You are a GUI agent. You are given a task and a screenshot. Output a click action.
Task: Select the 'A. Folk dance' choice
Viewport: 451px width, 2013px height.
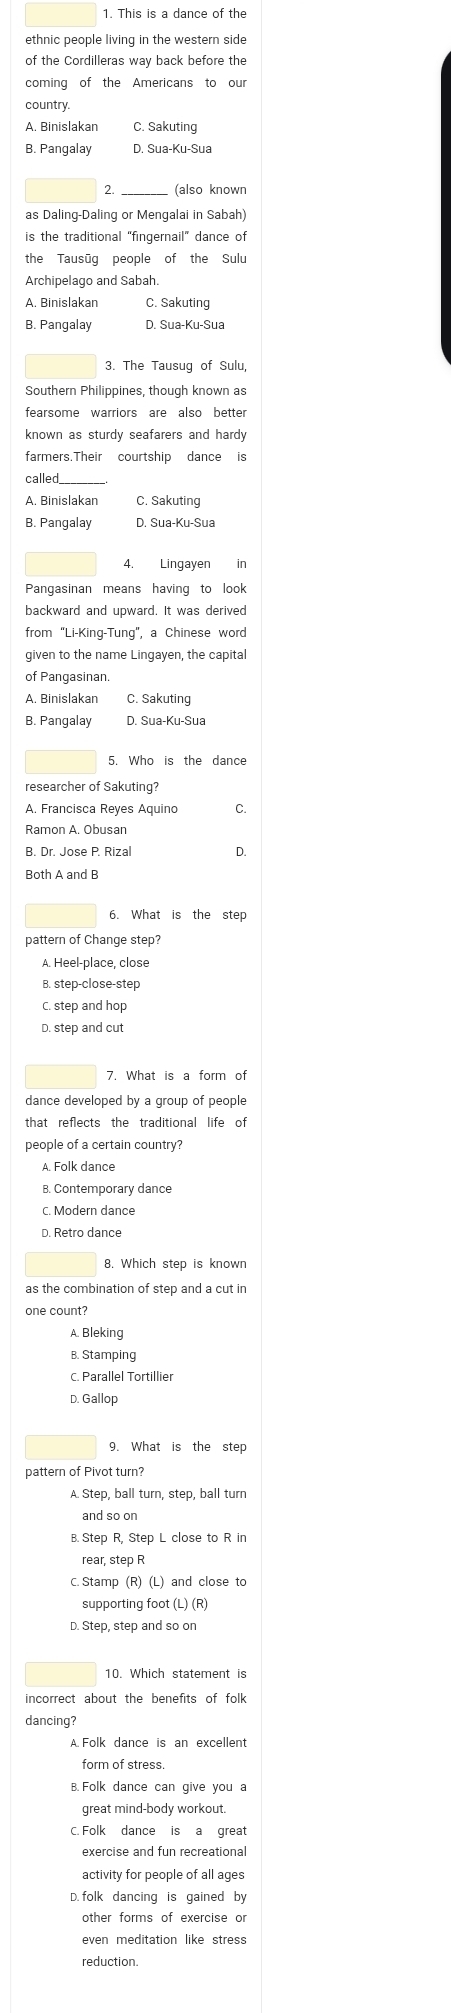click(79, 1167)
